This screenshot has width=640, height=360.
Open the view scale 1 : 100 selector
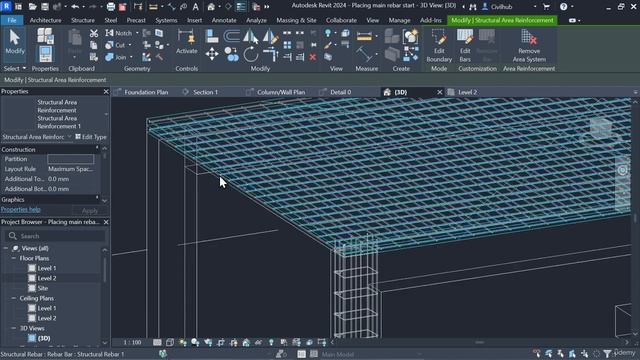click(x=132, y=342)
